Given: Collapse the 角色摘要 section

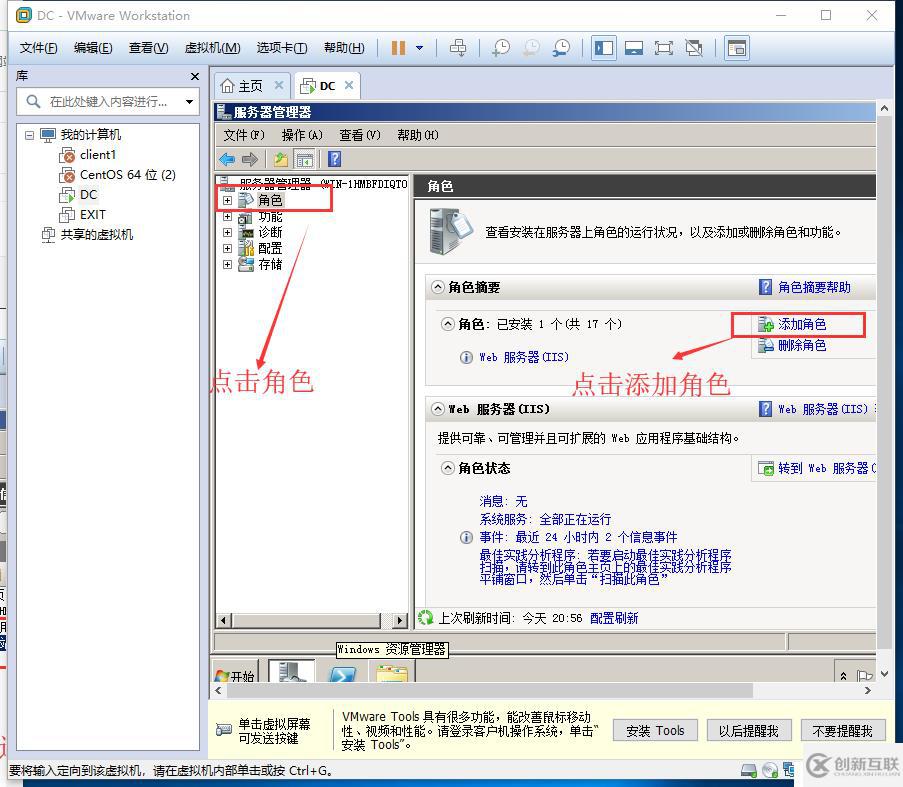Looking at the screenshot, I should pos(438,287).
